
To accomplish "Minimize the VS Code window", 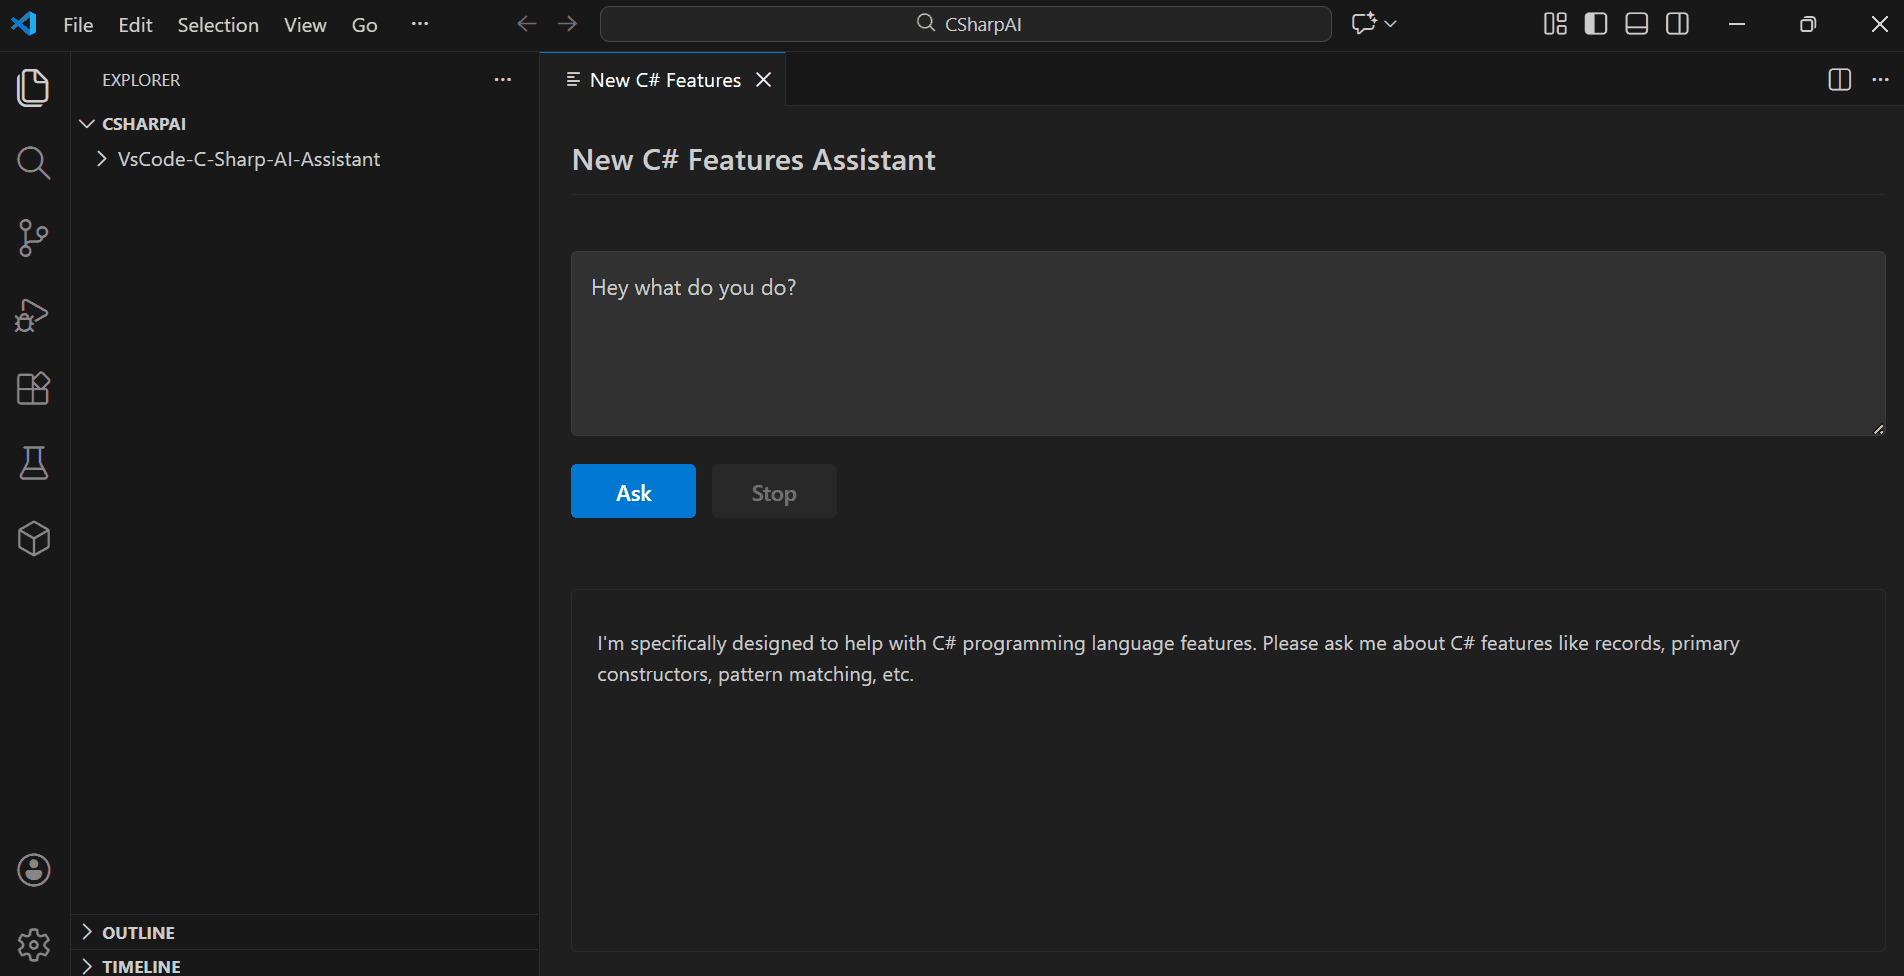I will pos(1737,24).
